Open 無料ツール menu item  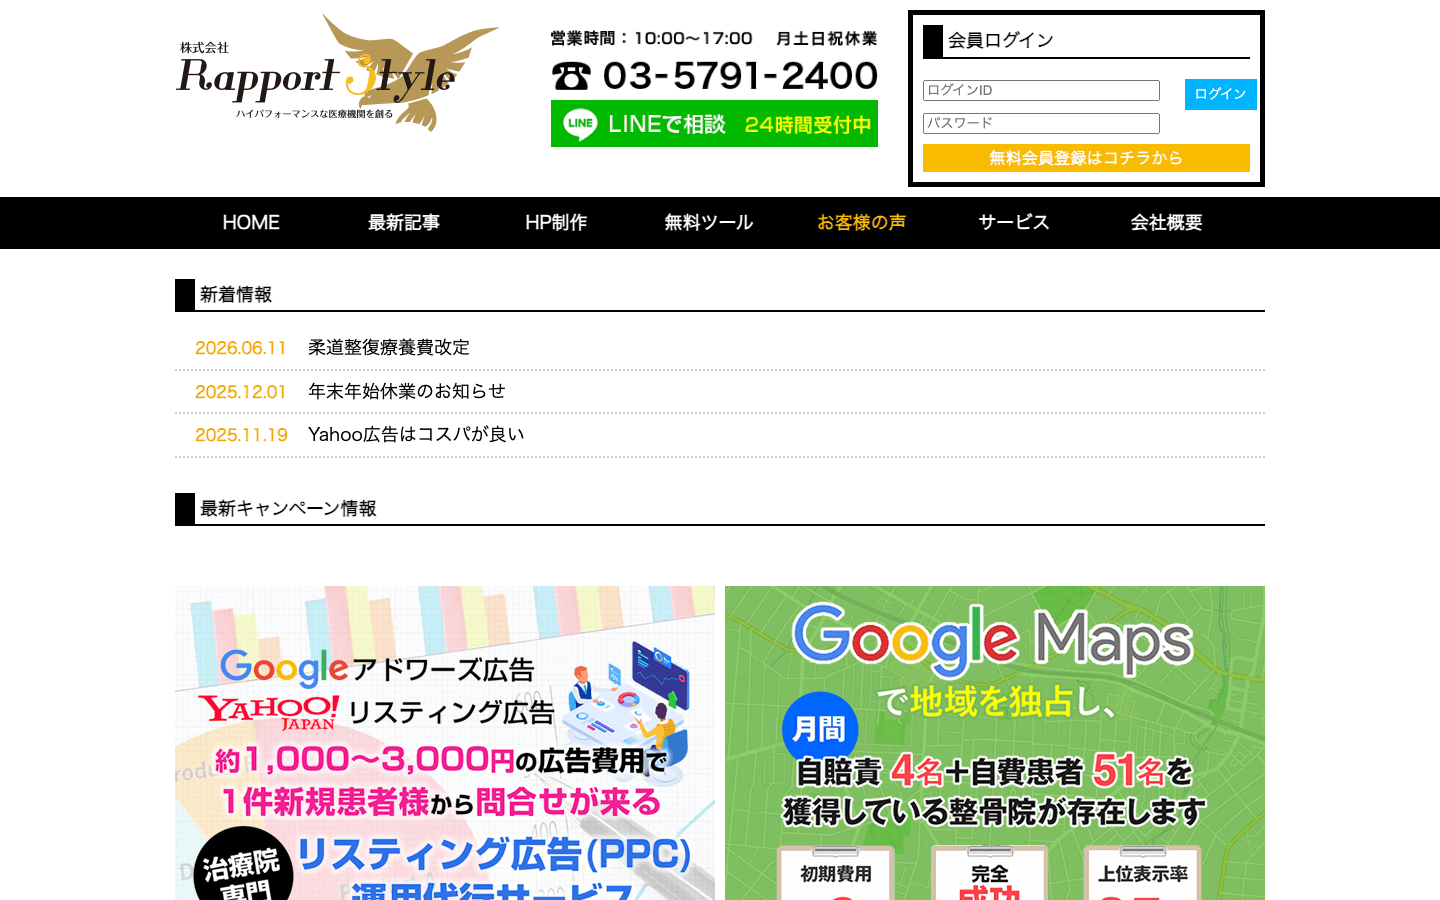coord(709,223)
